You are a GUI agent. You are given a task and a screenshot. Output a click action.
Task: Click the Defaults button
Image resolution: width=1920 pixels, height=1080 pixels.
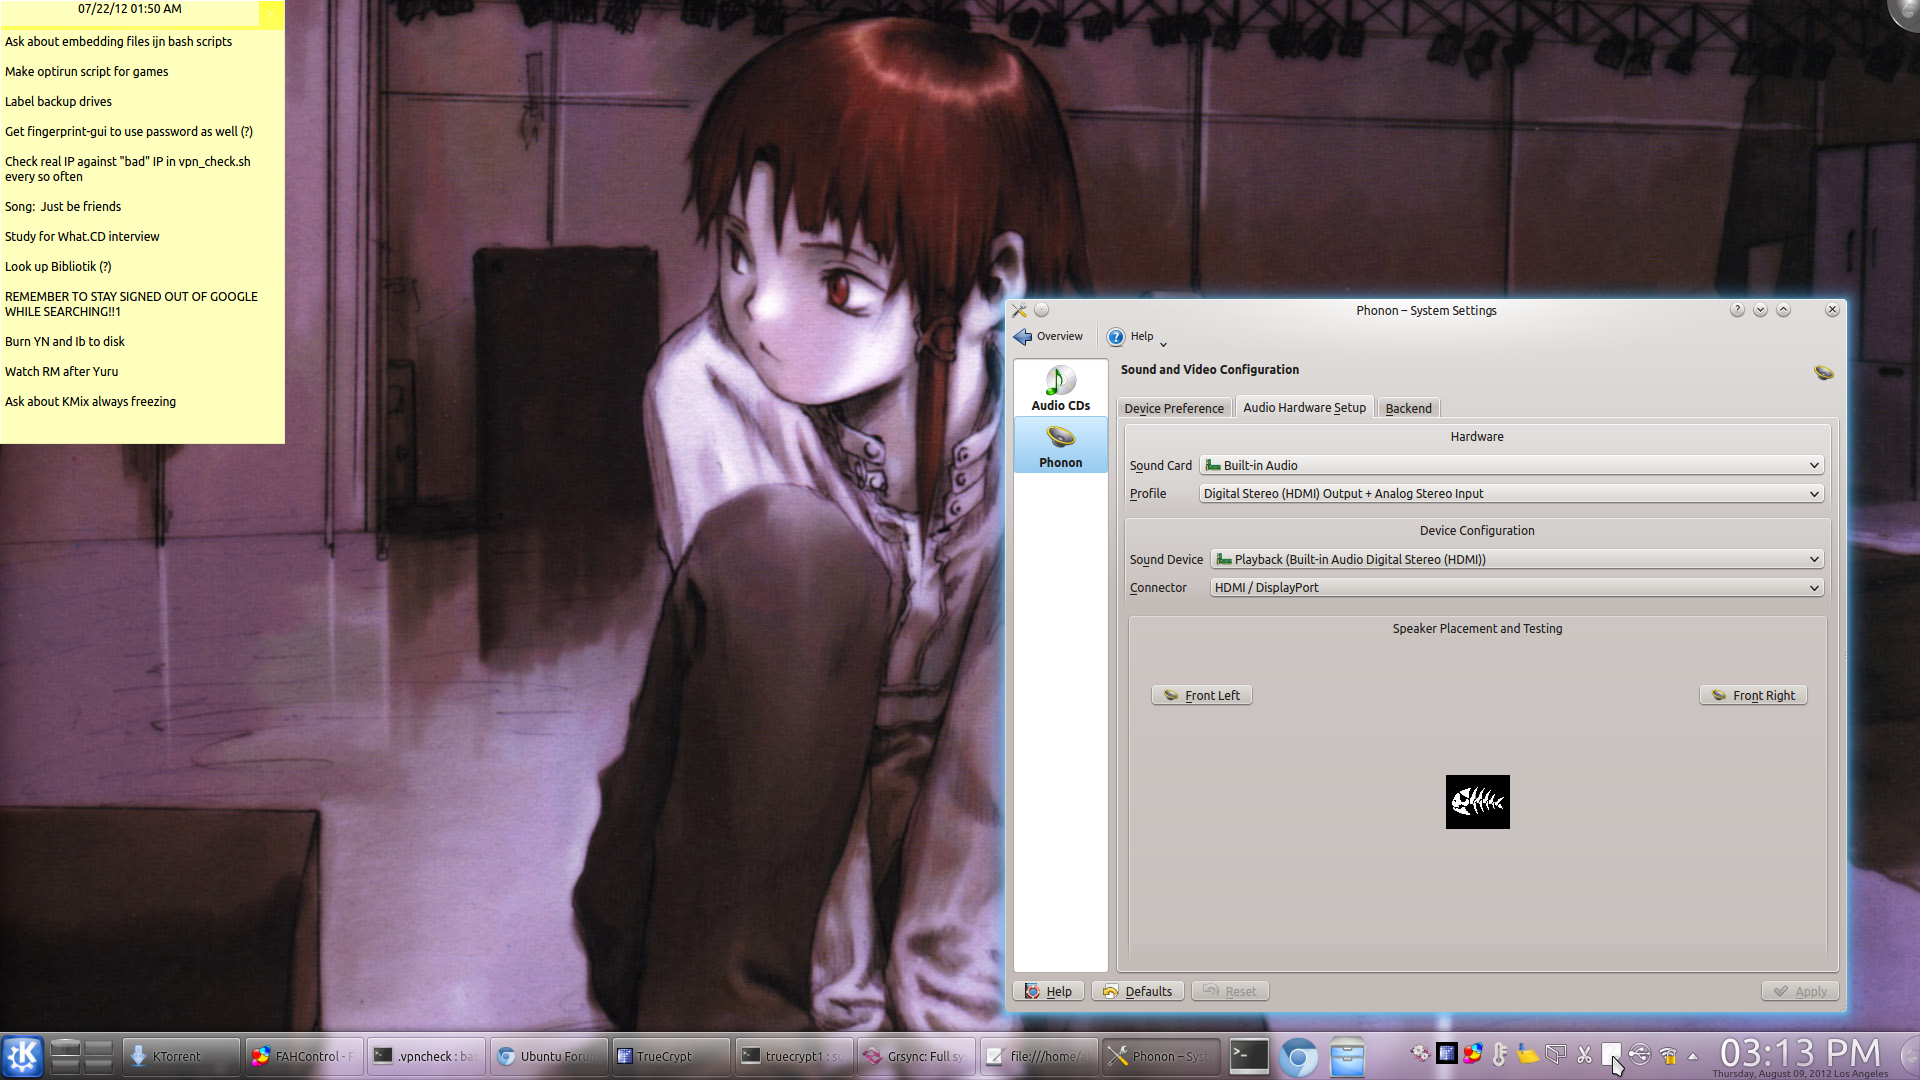tap(1138, 991)
